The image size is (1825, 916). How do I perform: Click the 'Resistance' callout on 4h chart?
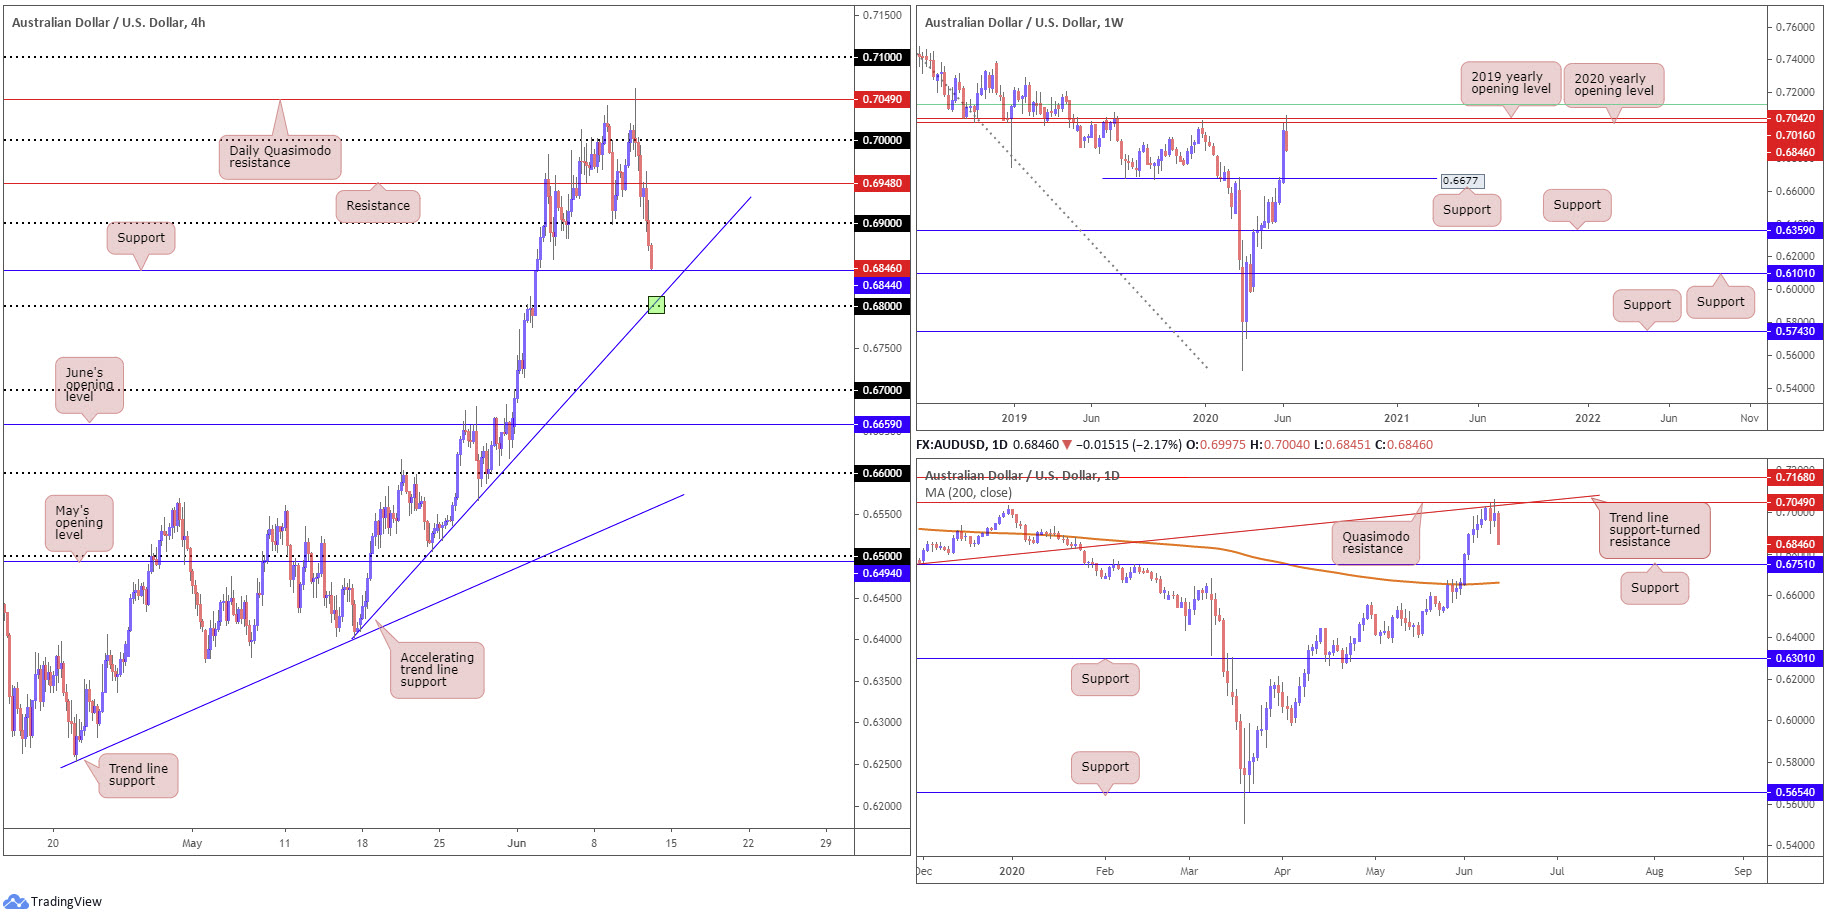pyautogui.click(x=378, y=206)
